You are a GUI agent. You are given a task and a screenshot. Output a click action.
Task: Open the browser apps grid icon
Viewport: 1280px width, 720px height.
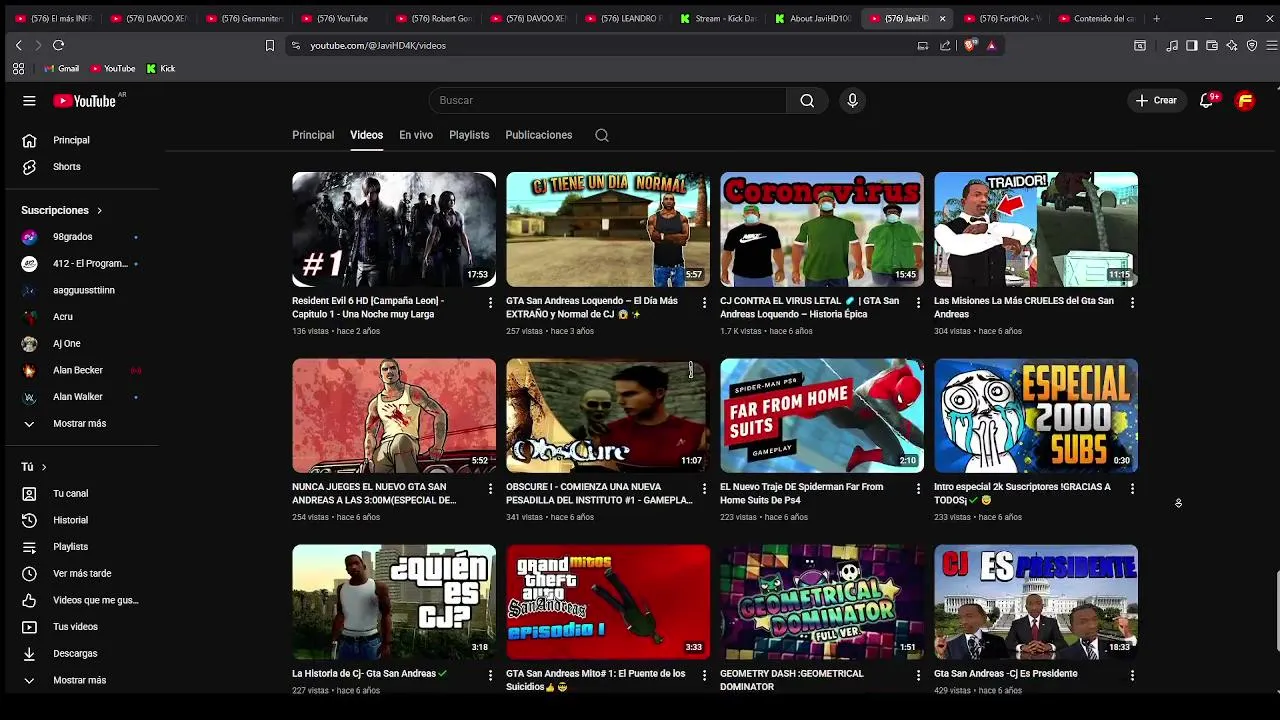tap(18, 69)
